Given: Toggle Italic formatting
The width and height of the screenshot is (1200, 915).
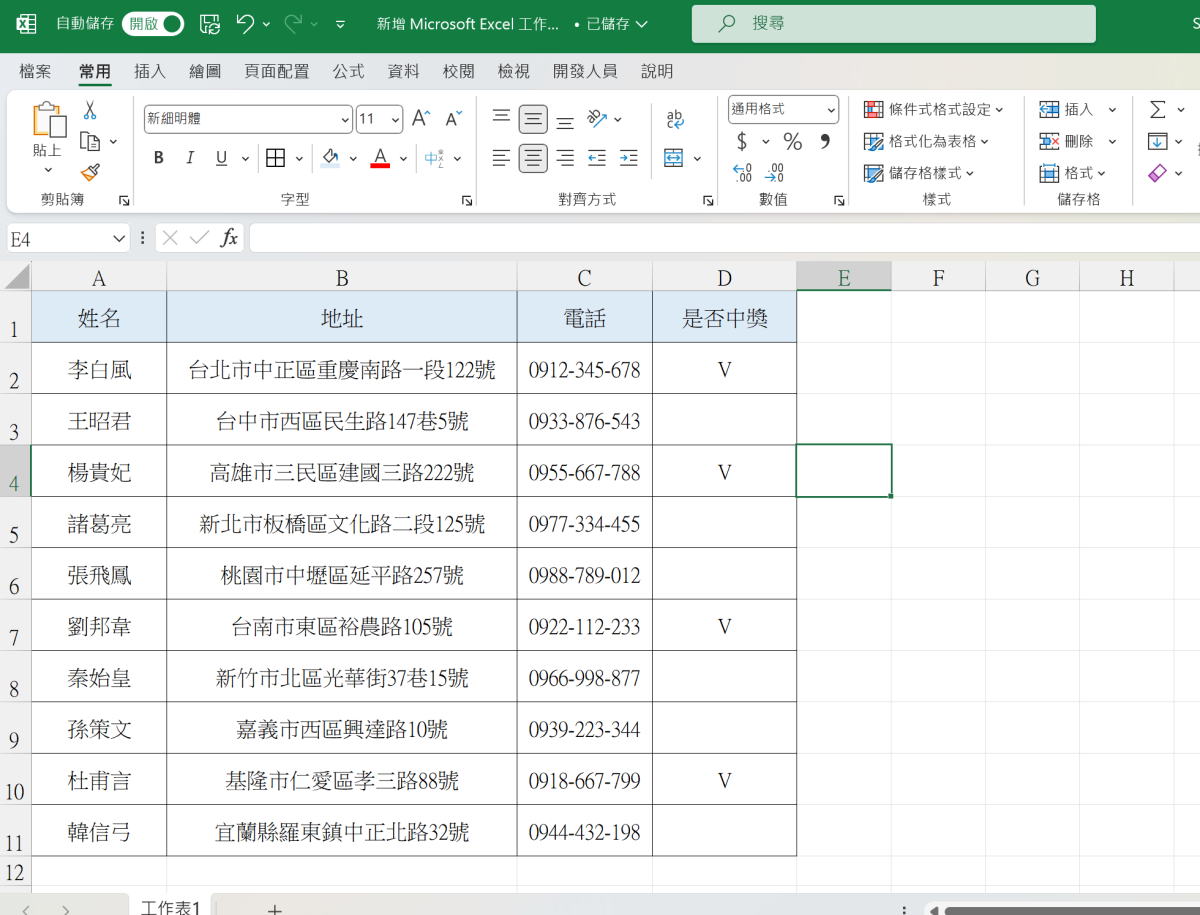Looking at the screenshot, I should tap(189, 158).
